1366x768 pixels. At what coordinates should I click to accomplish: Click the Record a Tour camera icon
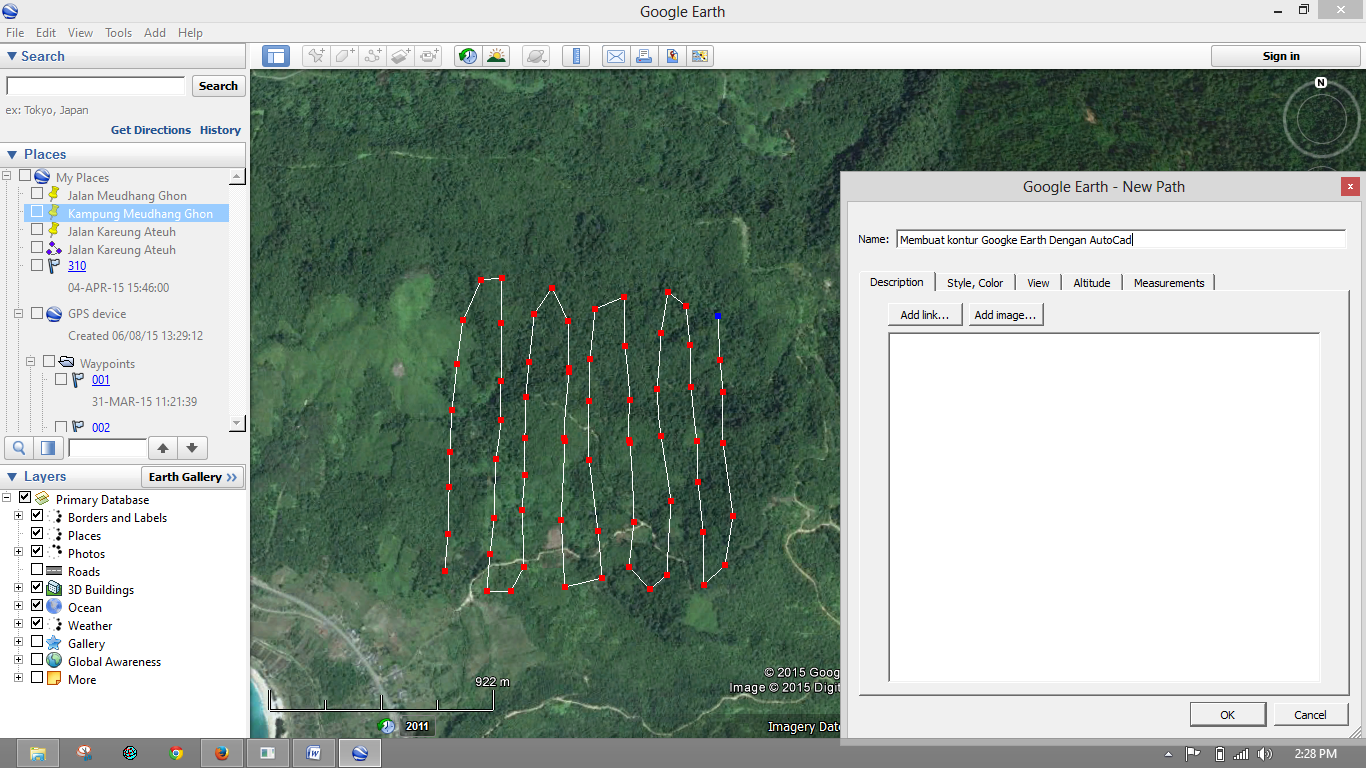429,56
